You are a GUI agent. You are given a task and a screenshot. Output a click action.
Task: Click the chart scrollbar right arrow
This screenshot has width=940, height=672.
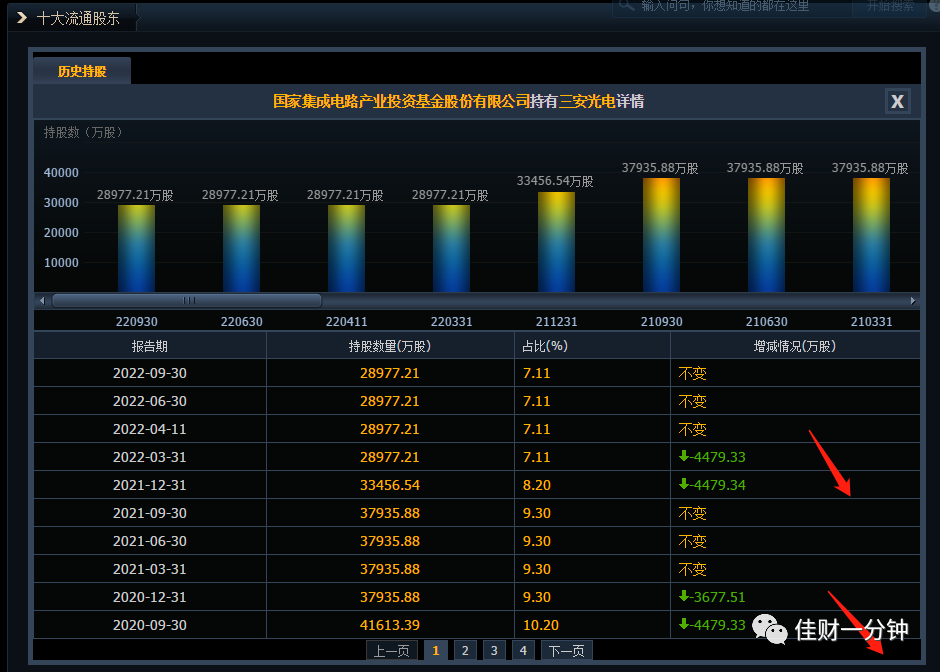912,300
